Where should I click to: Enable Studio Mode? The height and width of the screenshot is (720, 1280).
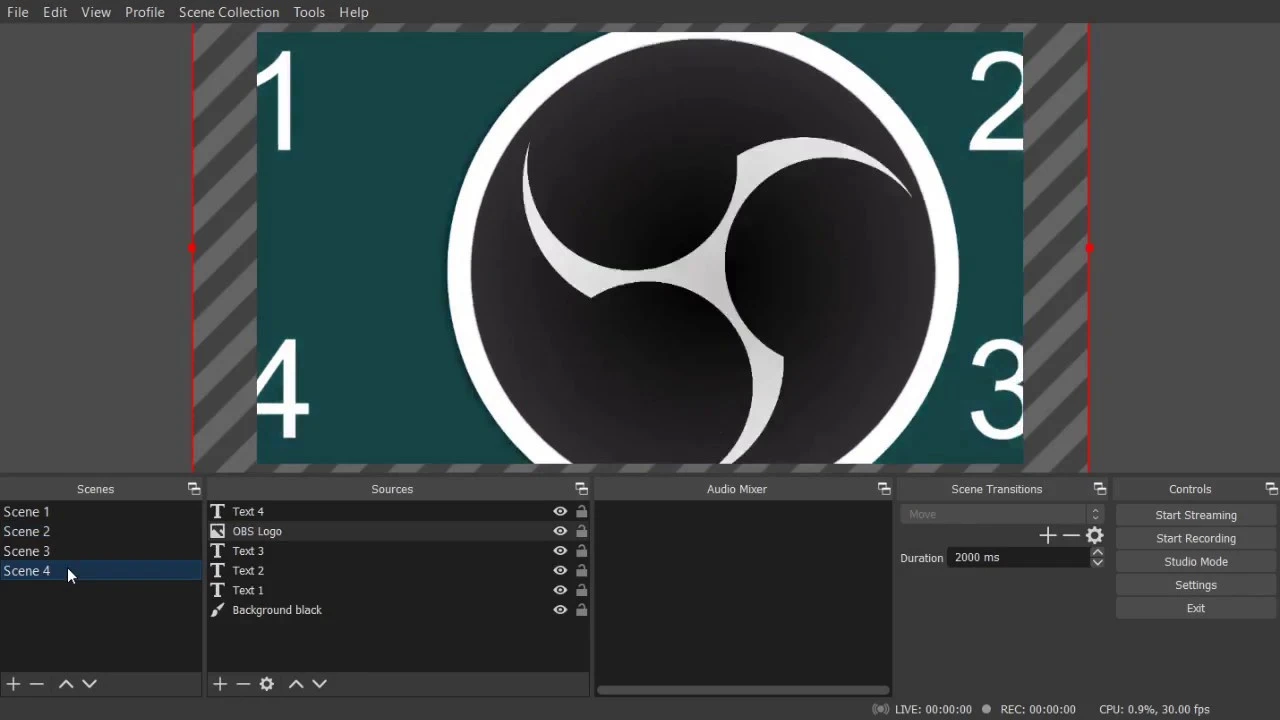[x=1196, y=562]
